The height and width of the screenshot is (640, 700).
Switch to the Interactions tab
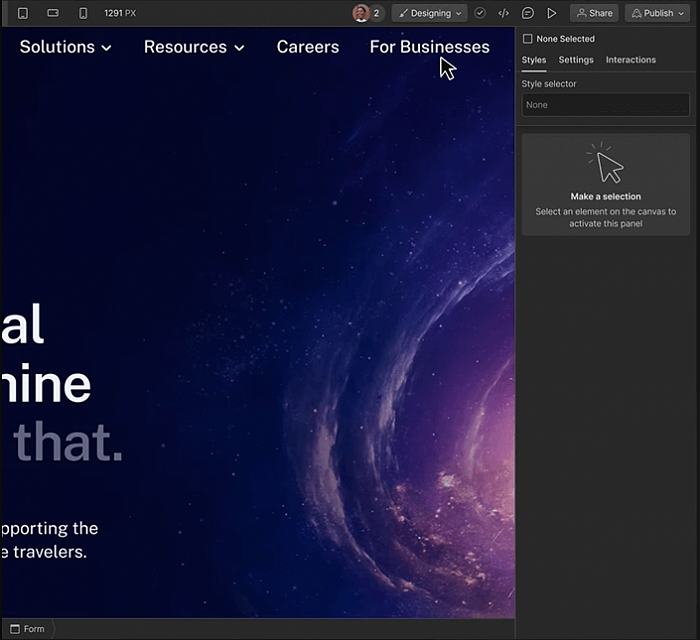point(631,60)
